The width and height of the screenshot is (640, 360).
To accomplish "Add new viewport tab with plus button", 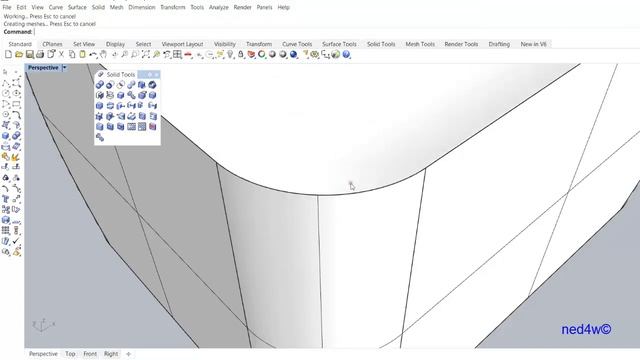I will [128, 354].
